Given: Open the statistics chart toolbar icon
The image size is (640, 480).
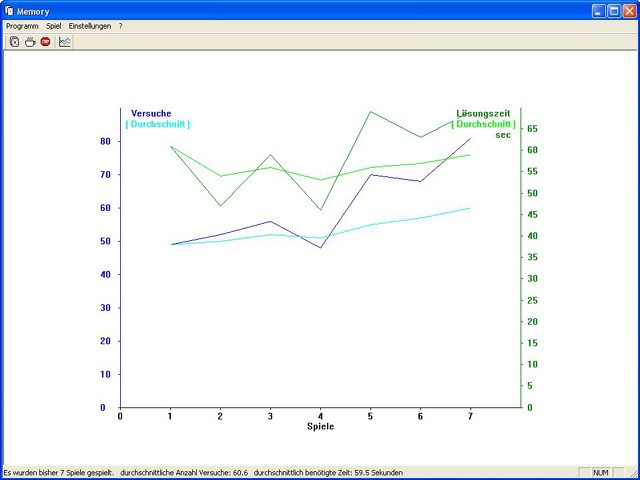Looking at the screenshot, I should [64, 42].
